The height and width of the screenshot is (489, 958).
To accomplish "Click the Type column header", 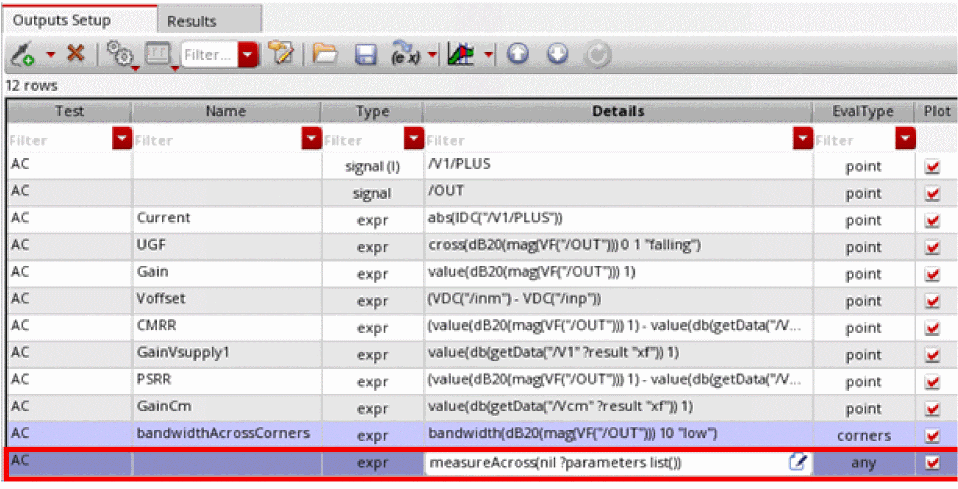I will coord(372,111).
